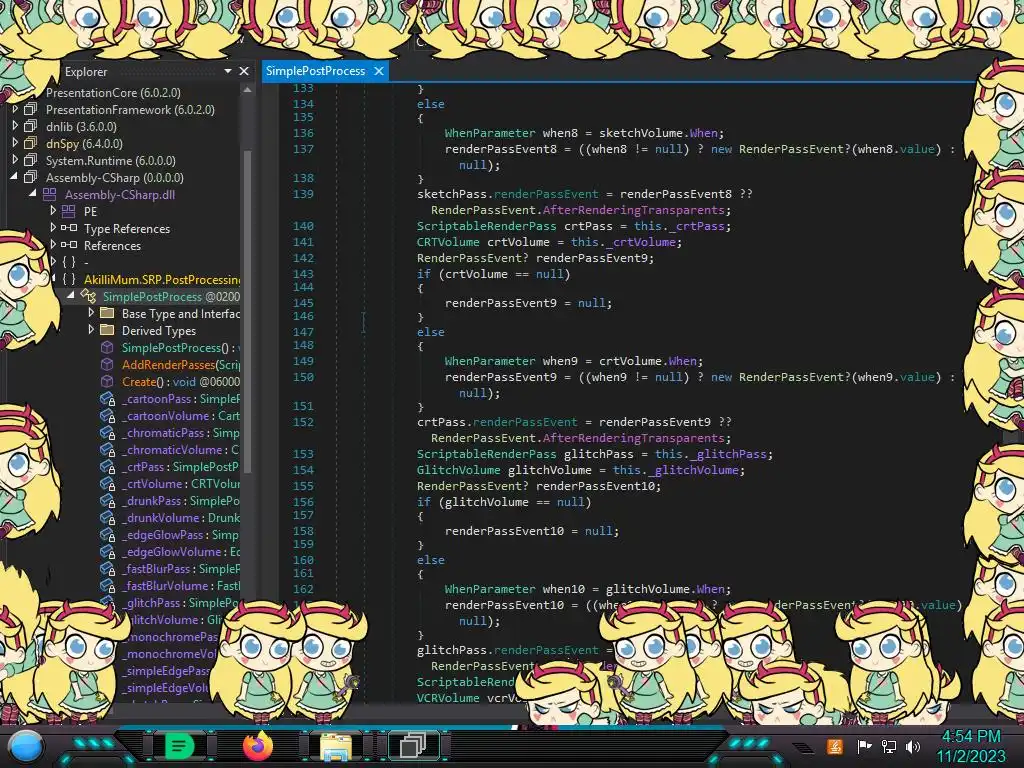Click the Create() method icon
1024x768 pixels.
point(107,381)
